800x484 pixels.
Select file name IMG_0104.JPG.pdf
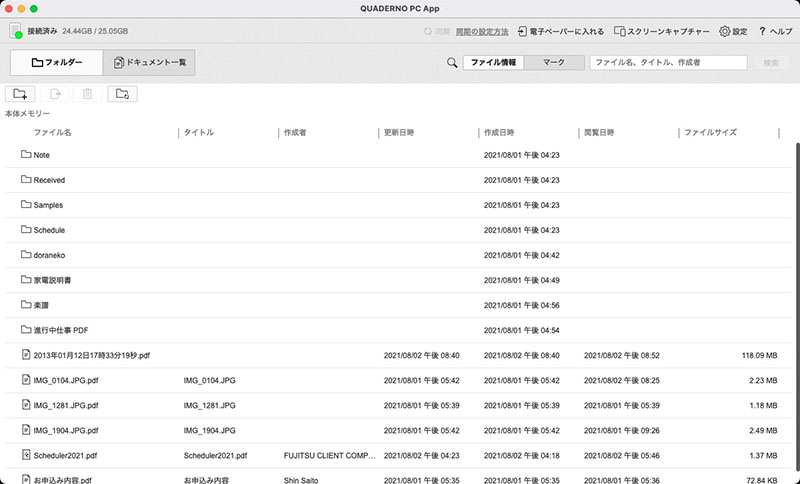point(66,380)
